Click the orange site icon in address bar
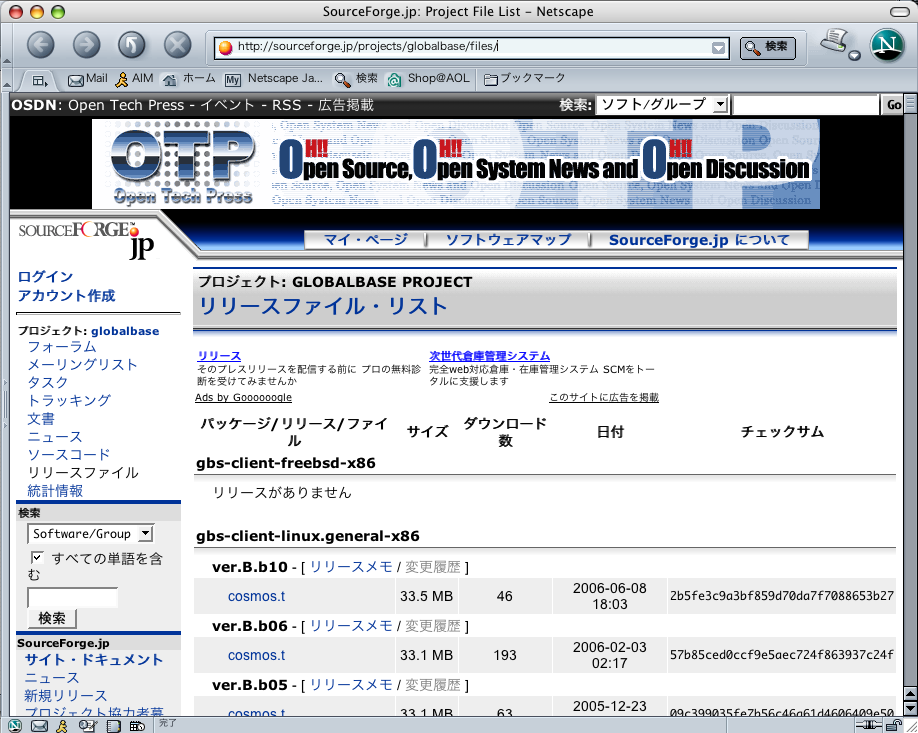The image size is (918, 733). coord(225,47)
